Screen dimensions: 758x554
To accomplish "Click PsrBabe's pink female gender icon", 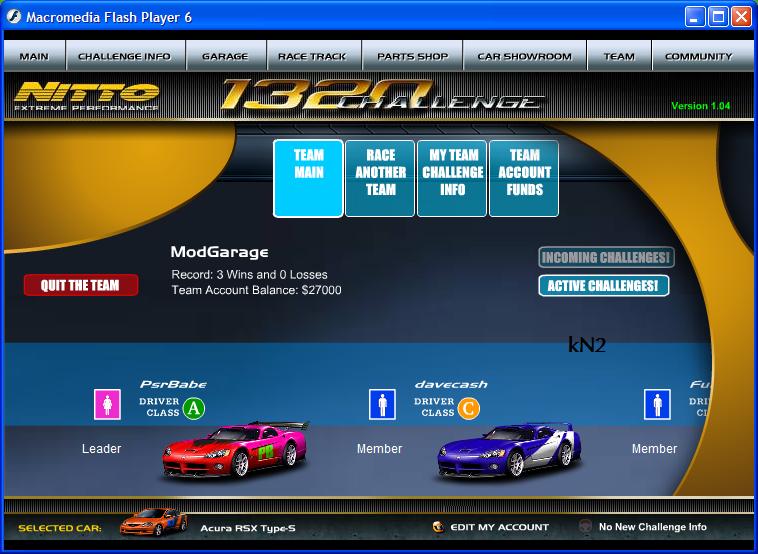I will pyautogui.click(x=107, y=404).
